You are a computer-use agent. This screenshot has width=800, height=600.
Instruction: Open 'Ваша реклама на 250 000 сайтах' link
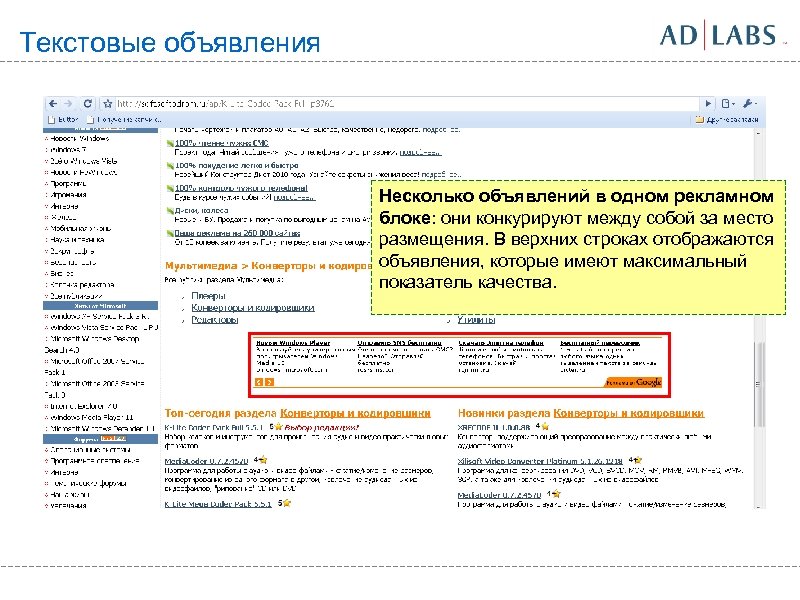[x=237, y=233]
